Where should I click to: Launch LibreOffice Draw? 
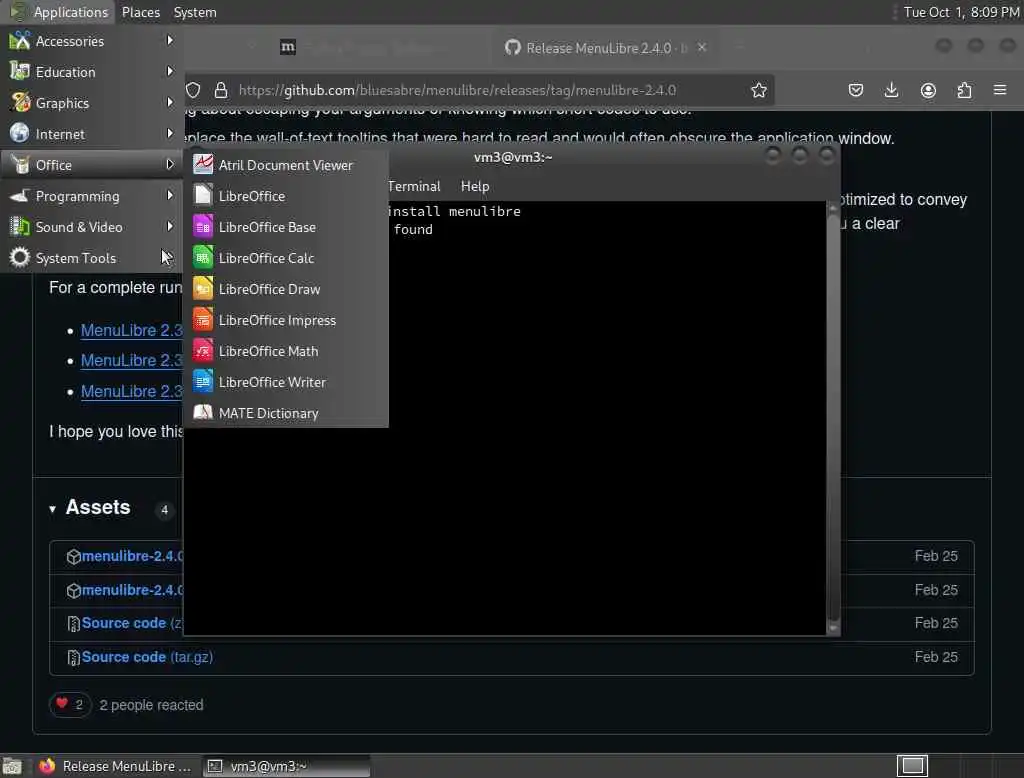(x=286, y=289)
